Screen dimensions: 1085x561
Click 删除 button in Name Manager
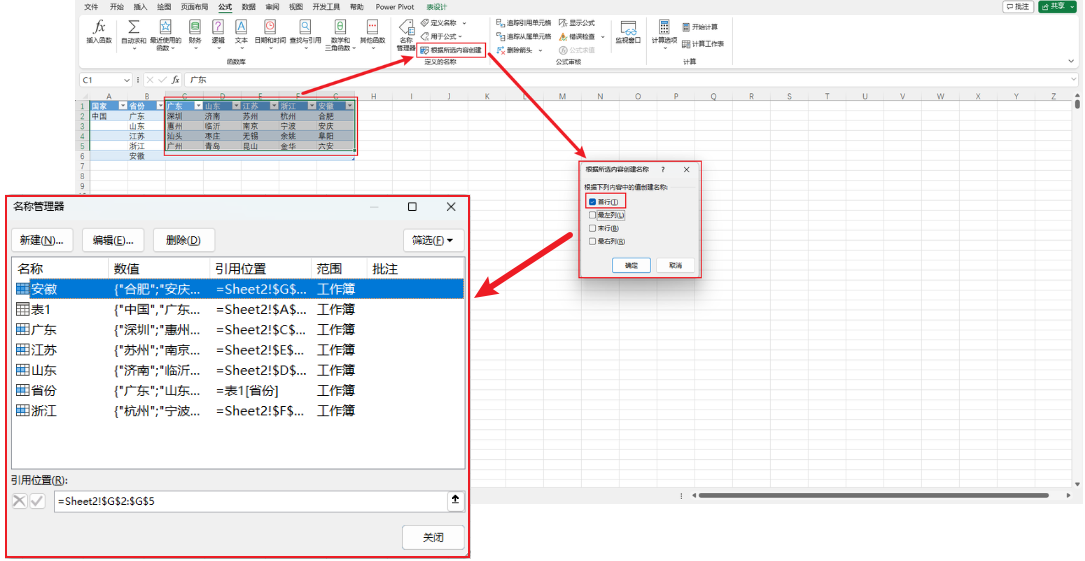[x=183, y=241]
